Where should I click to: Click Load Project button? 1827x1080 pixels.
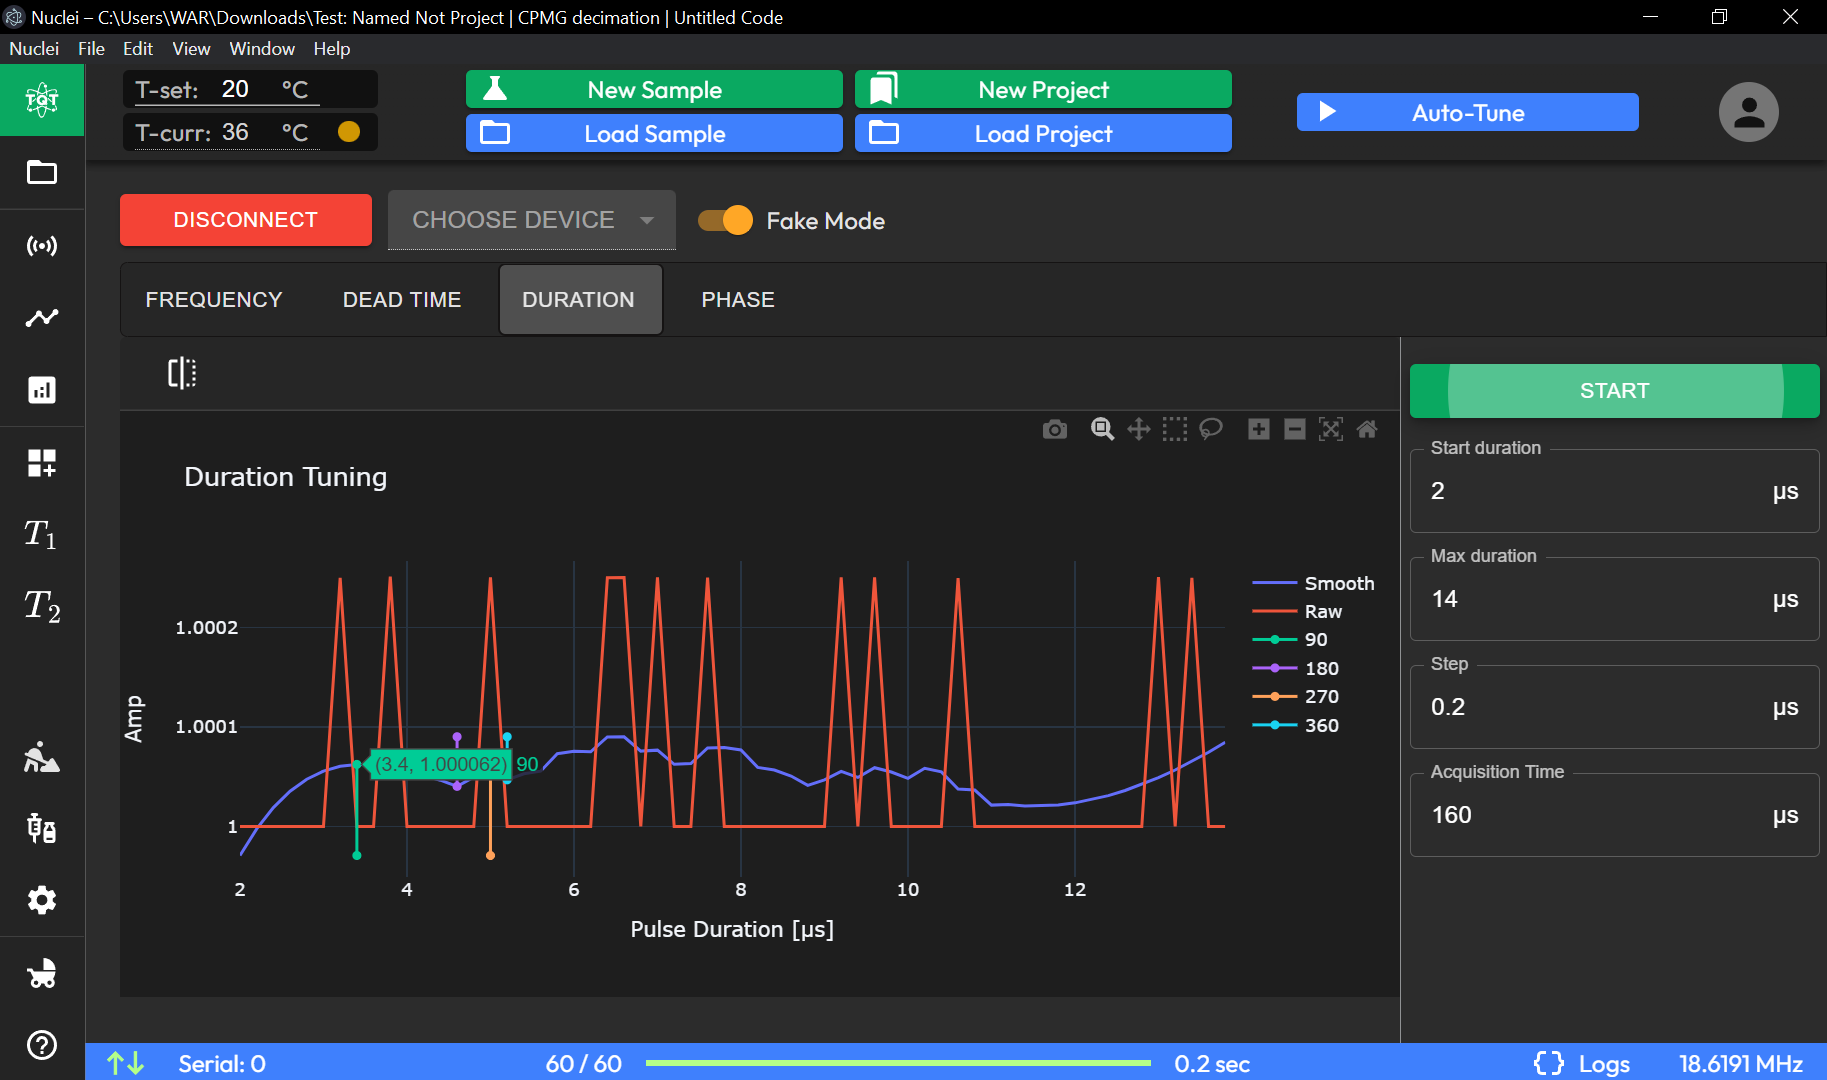[x=1043, y=133]
